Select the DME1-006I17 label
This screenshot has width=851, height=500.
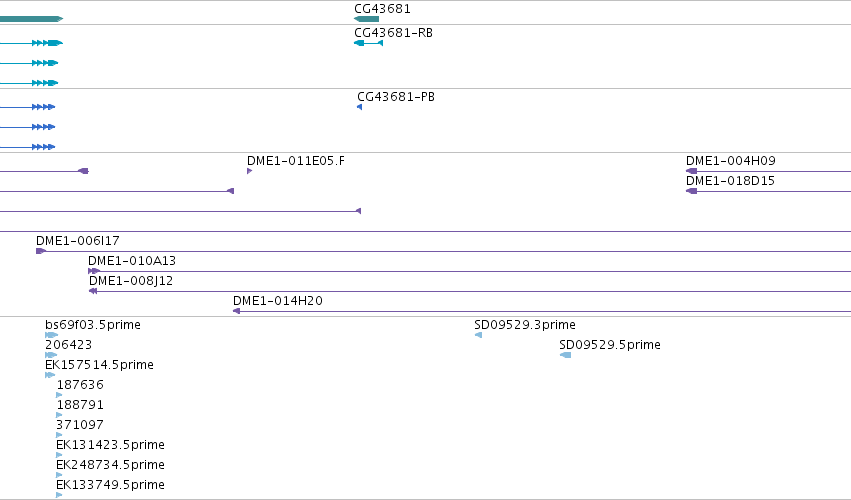[x=78, y=240]
